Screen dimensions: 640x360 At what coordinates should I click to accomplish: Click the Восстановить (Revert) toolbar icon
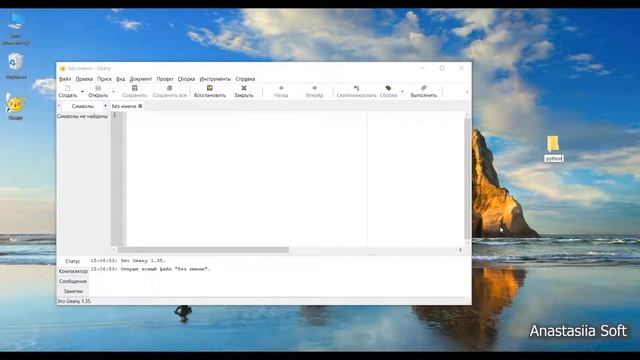209,91
